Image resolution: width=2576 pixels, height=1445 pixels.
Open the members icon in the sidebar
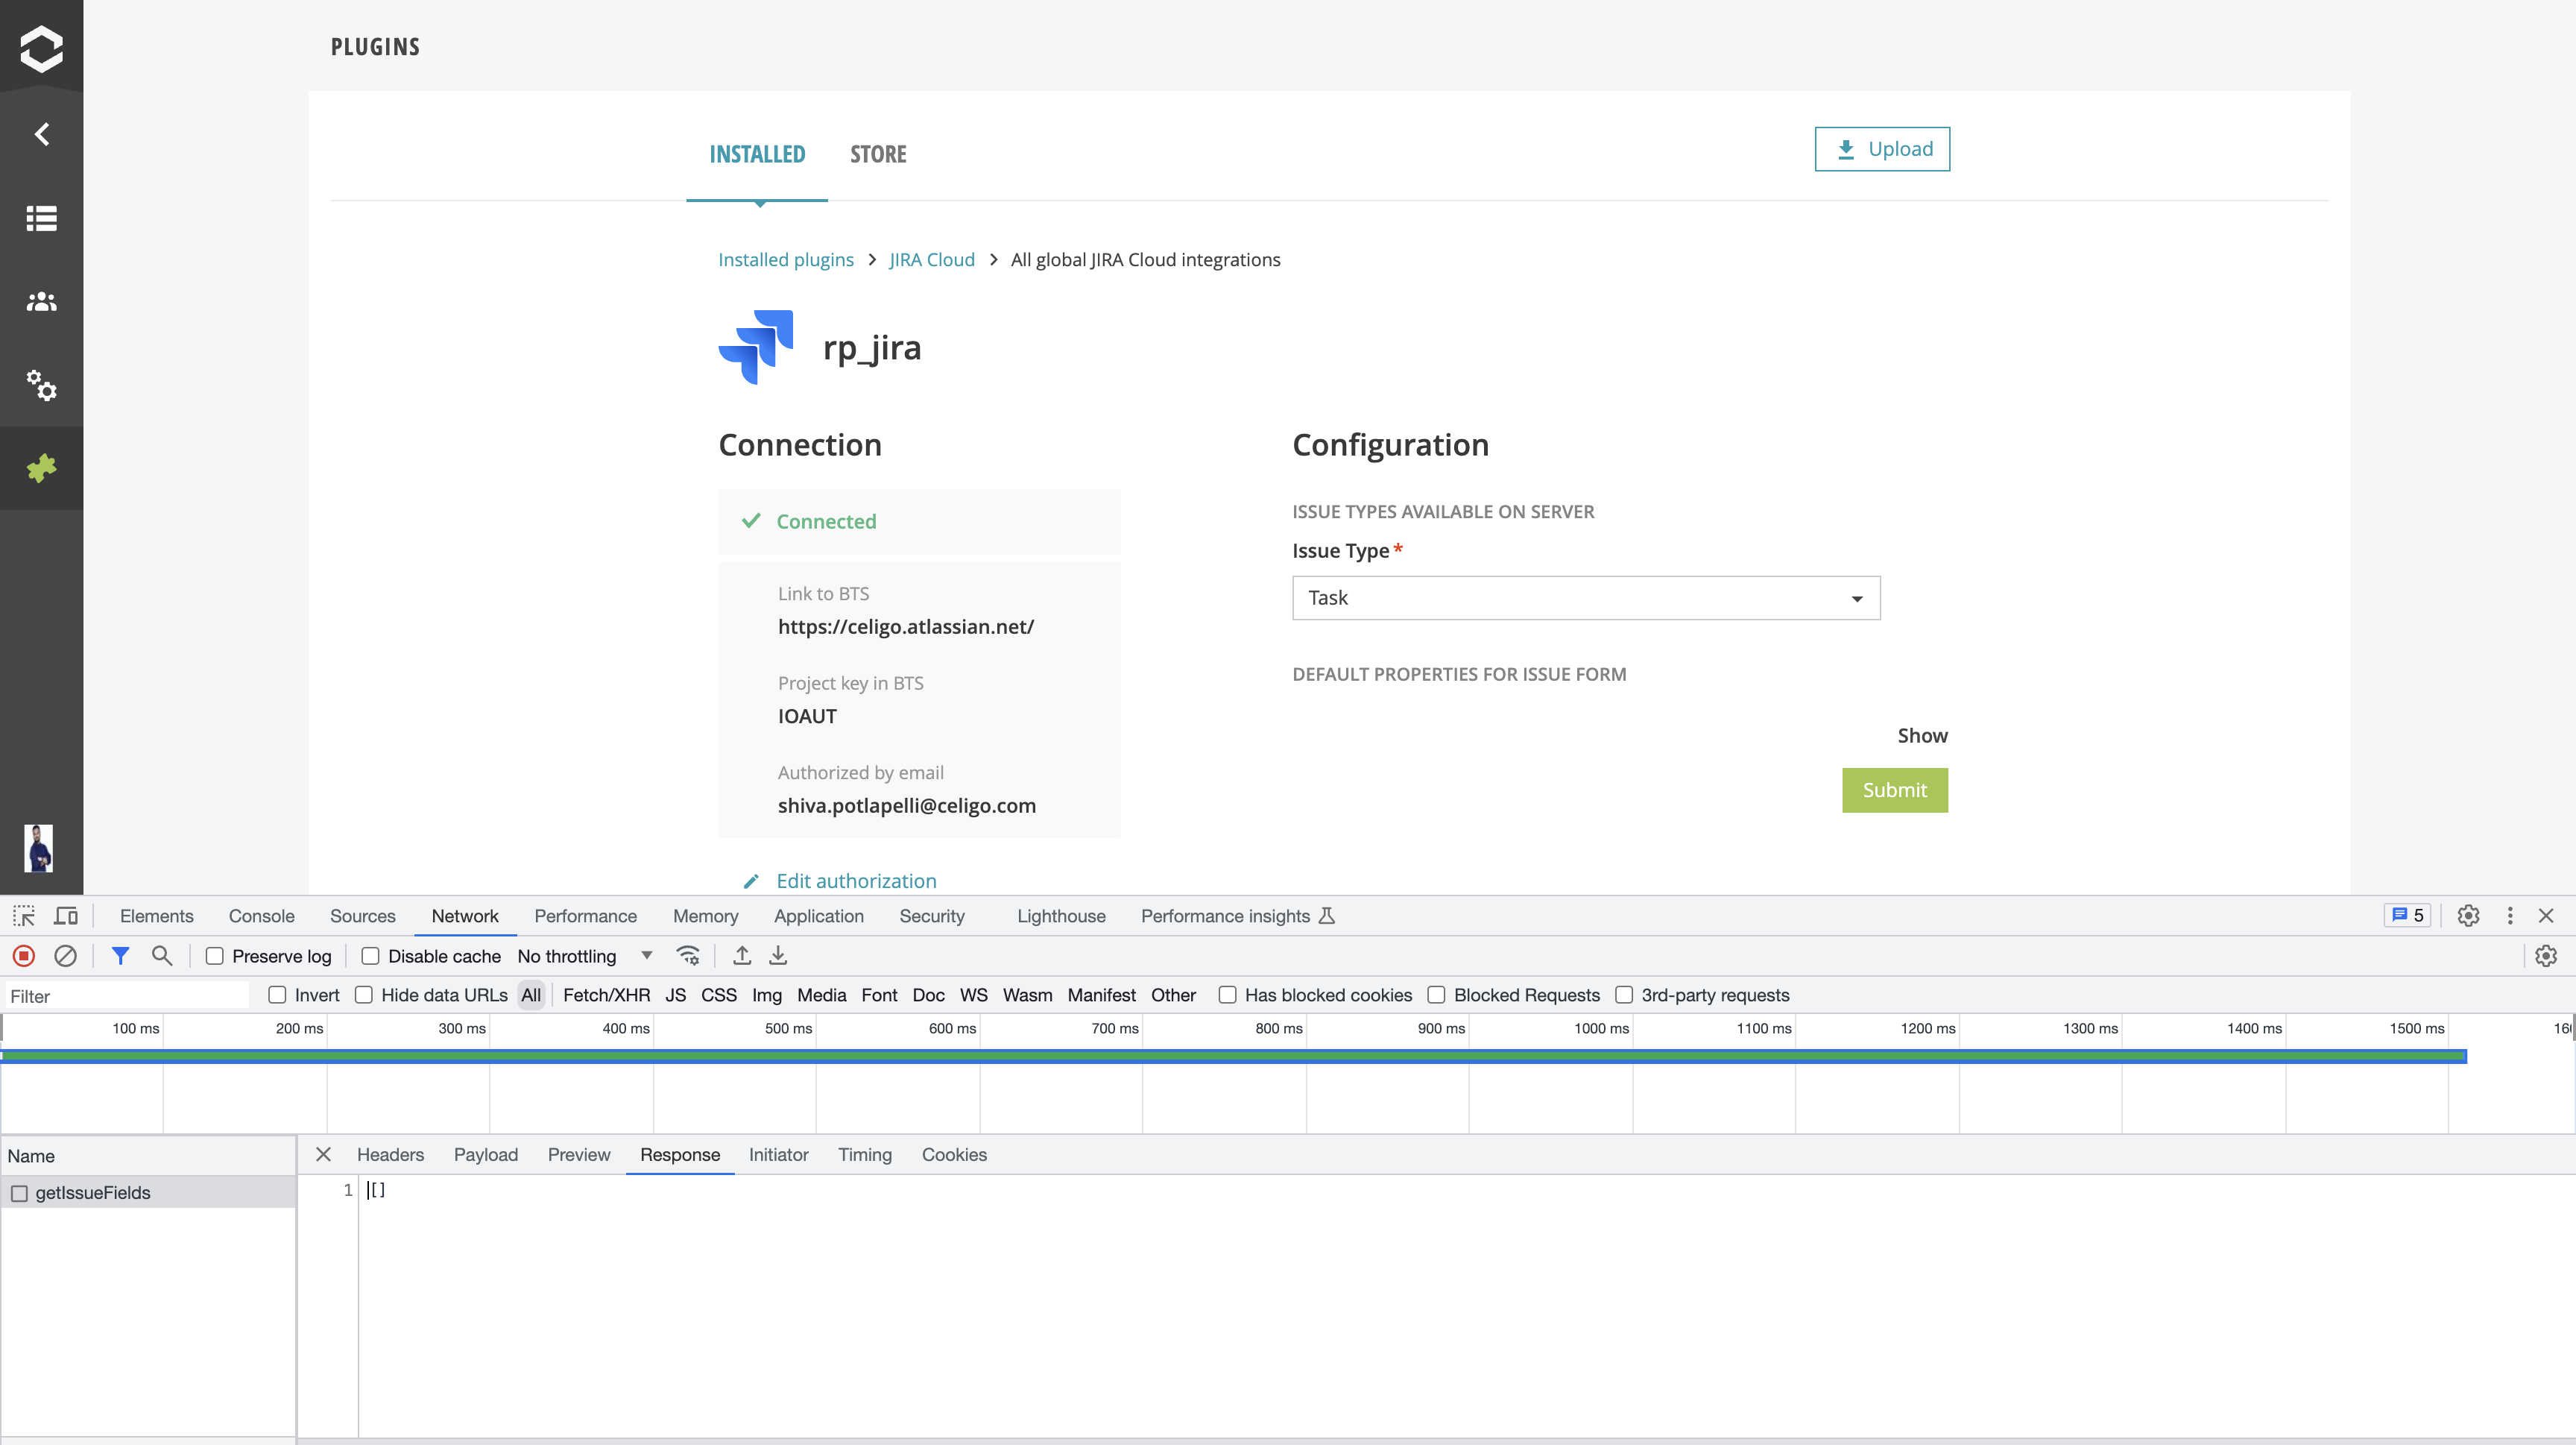(41, 301)
